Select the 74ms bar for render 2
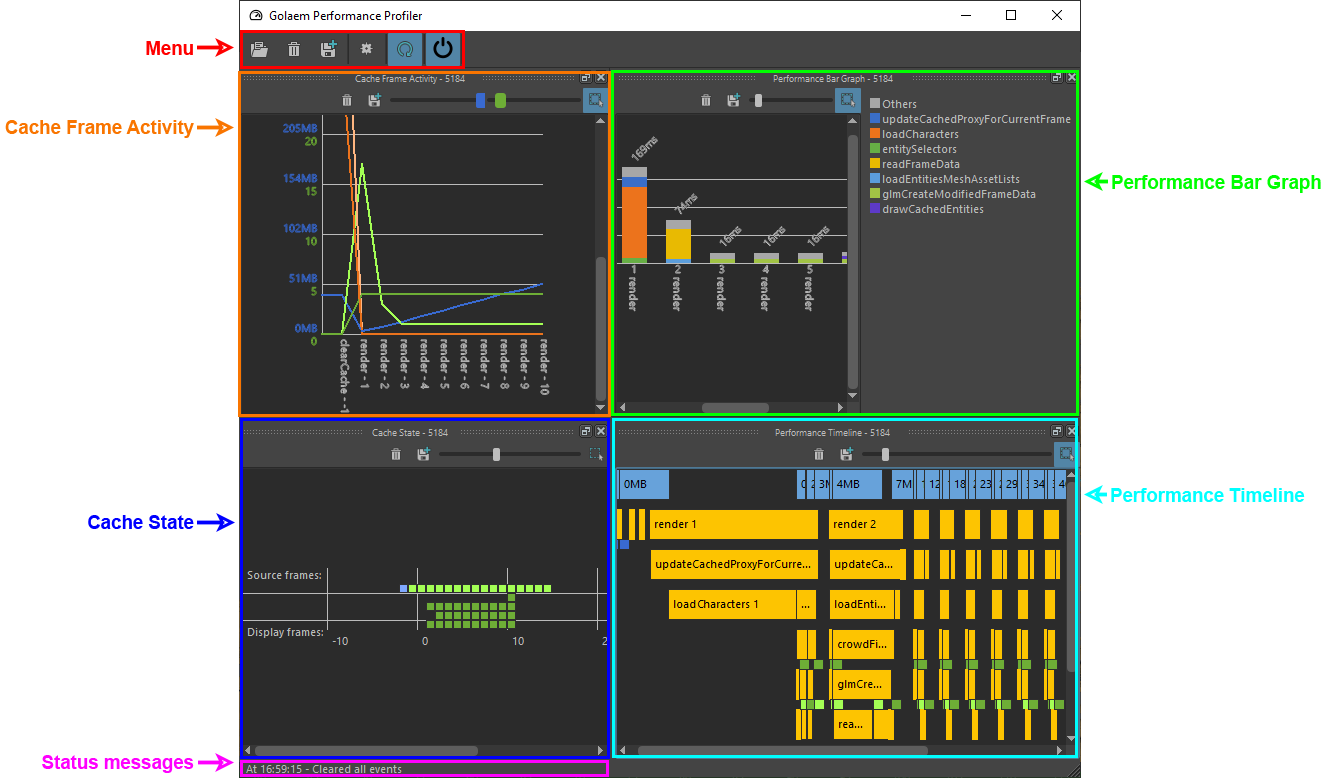1343x778 pixels. [x=678, y=241]
